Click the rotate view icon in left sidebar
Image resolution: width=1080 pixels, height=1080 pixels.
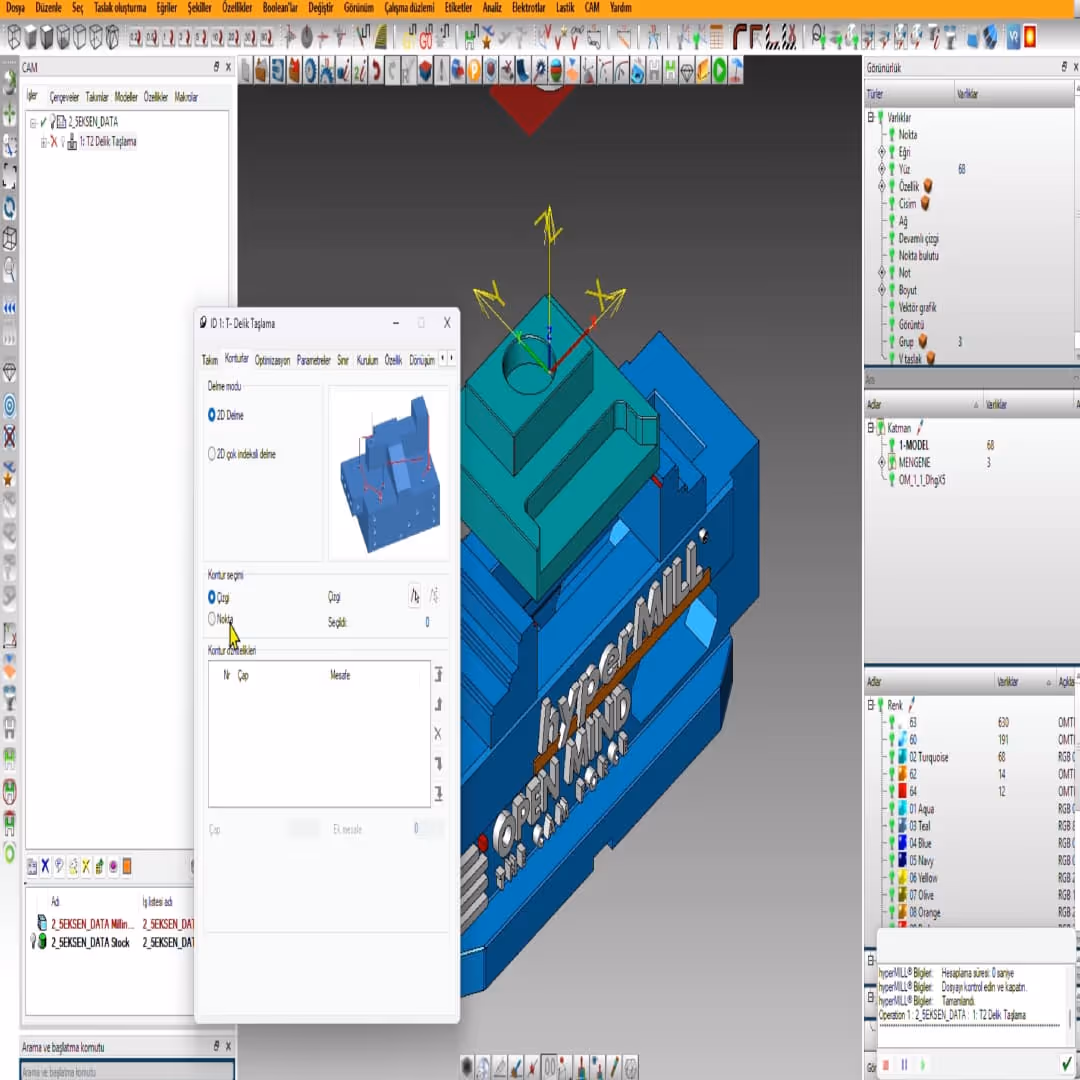(10, 207)
